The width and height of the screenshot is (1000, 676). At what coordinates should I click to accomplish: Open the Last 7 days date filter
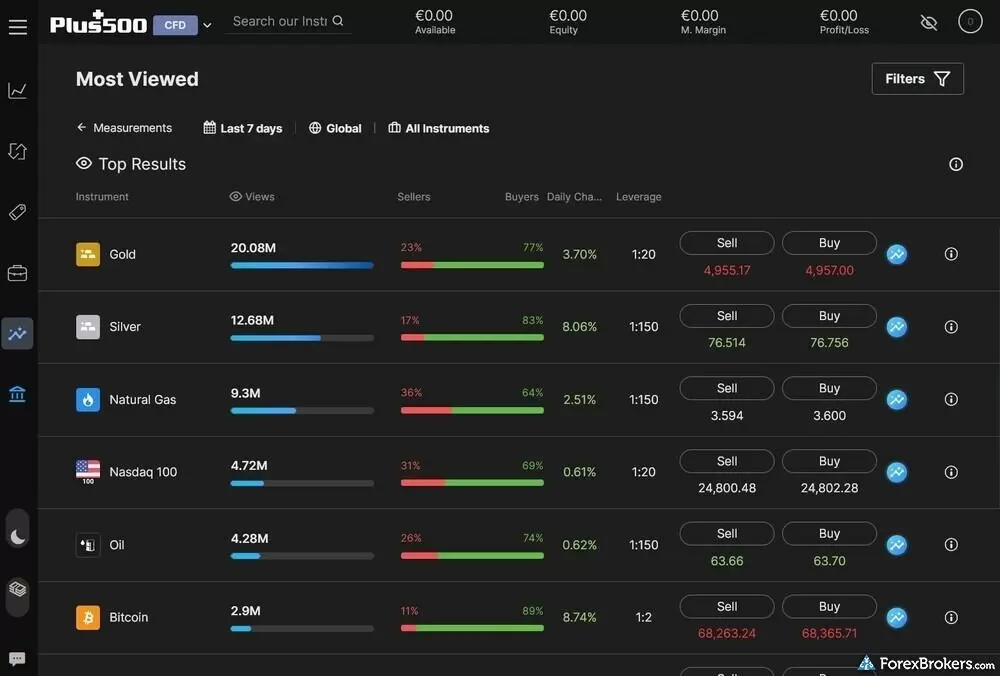[x=242, y=128]
